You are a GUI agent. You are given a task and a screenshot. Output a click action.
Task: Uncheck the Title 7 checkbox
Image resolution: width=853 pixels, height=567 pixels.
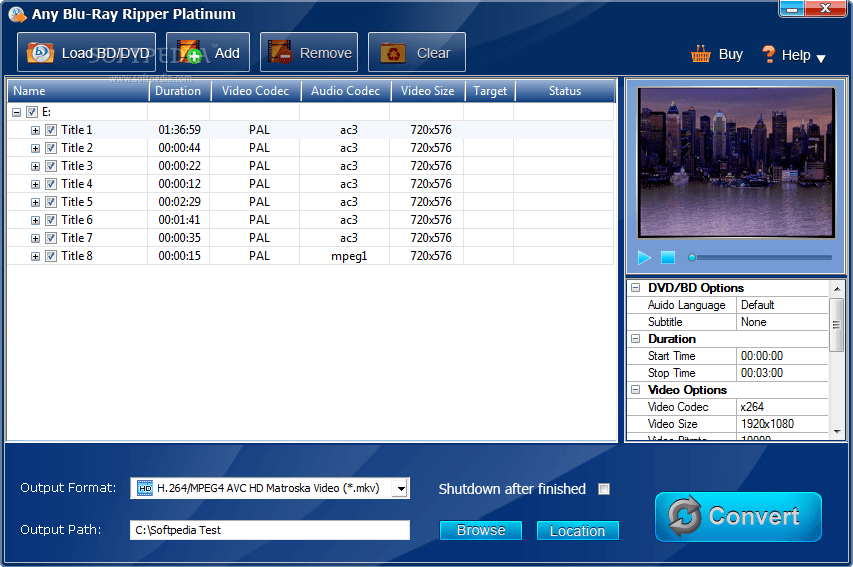(51, 238)
